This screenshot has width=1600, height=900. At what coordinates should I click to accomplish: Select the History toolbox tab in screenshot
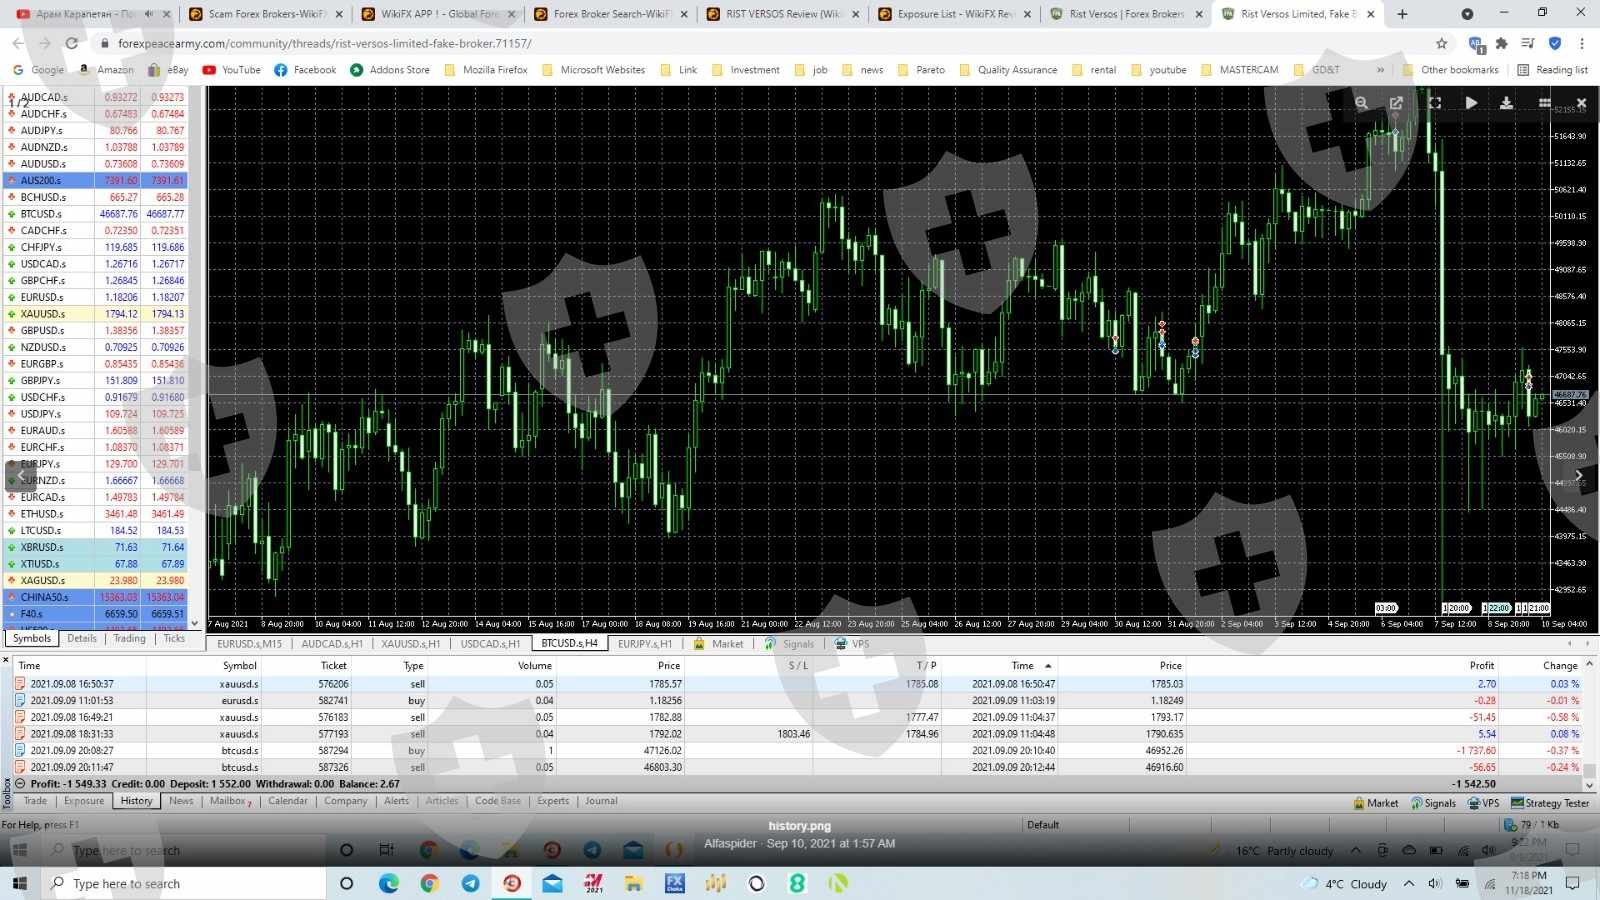click(136, 801)
